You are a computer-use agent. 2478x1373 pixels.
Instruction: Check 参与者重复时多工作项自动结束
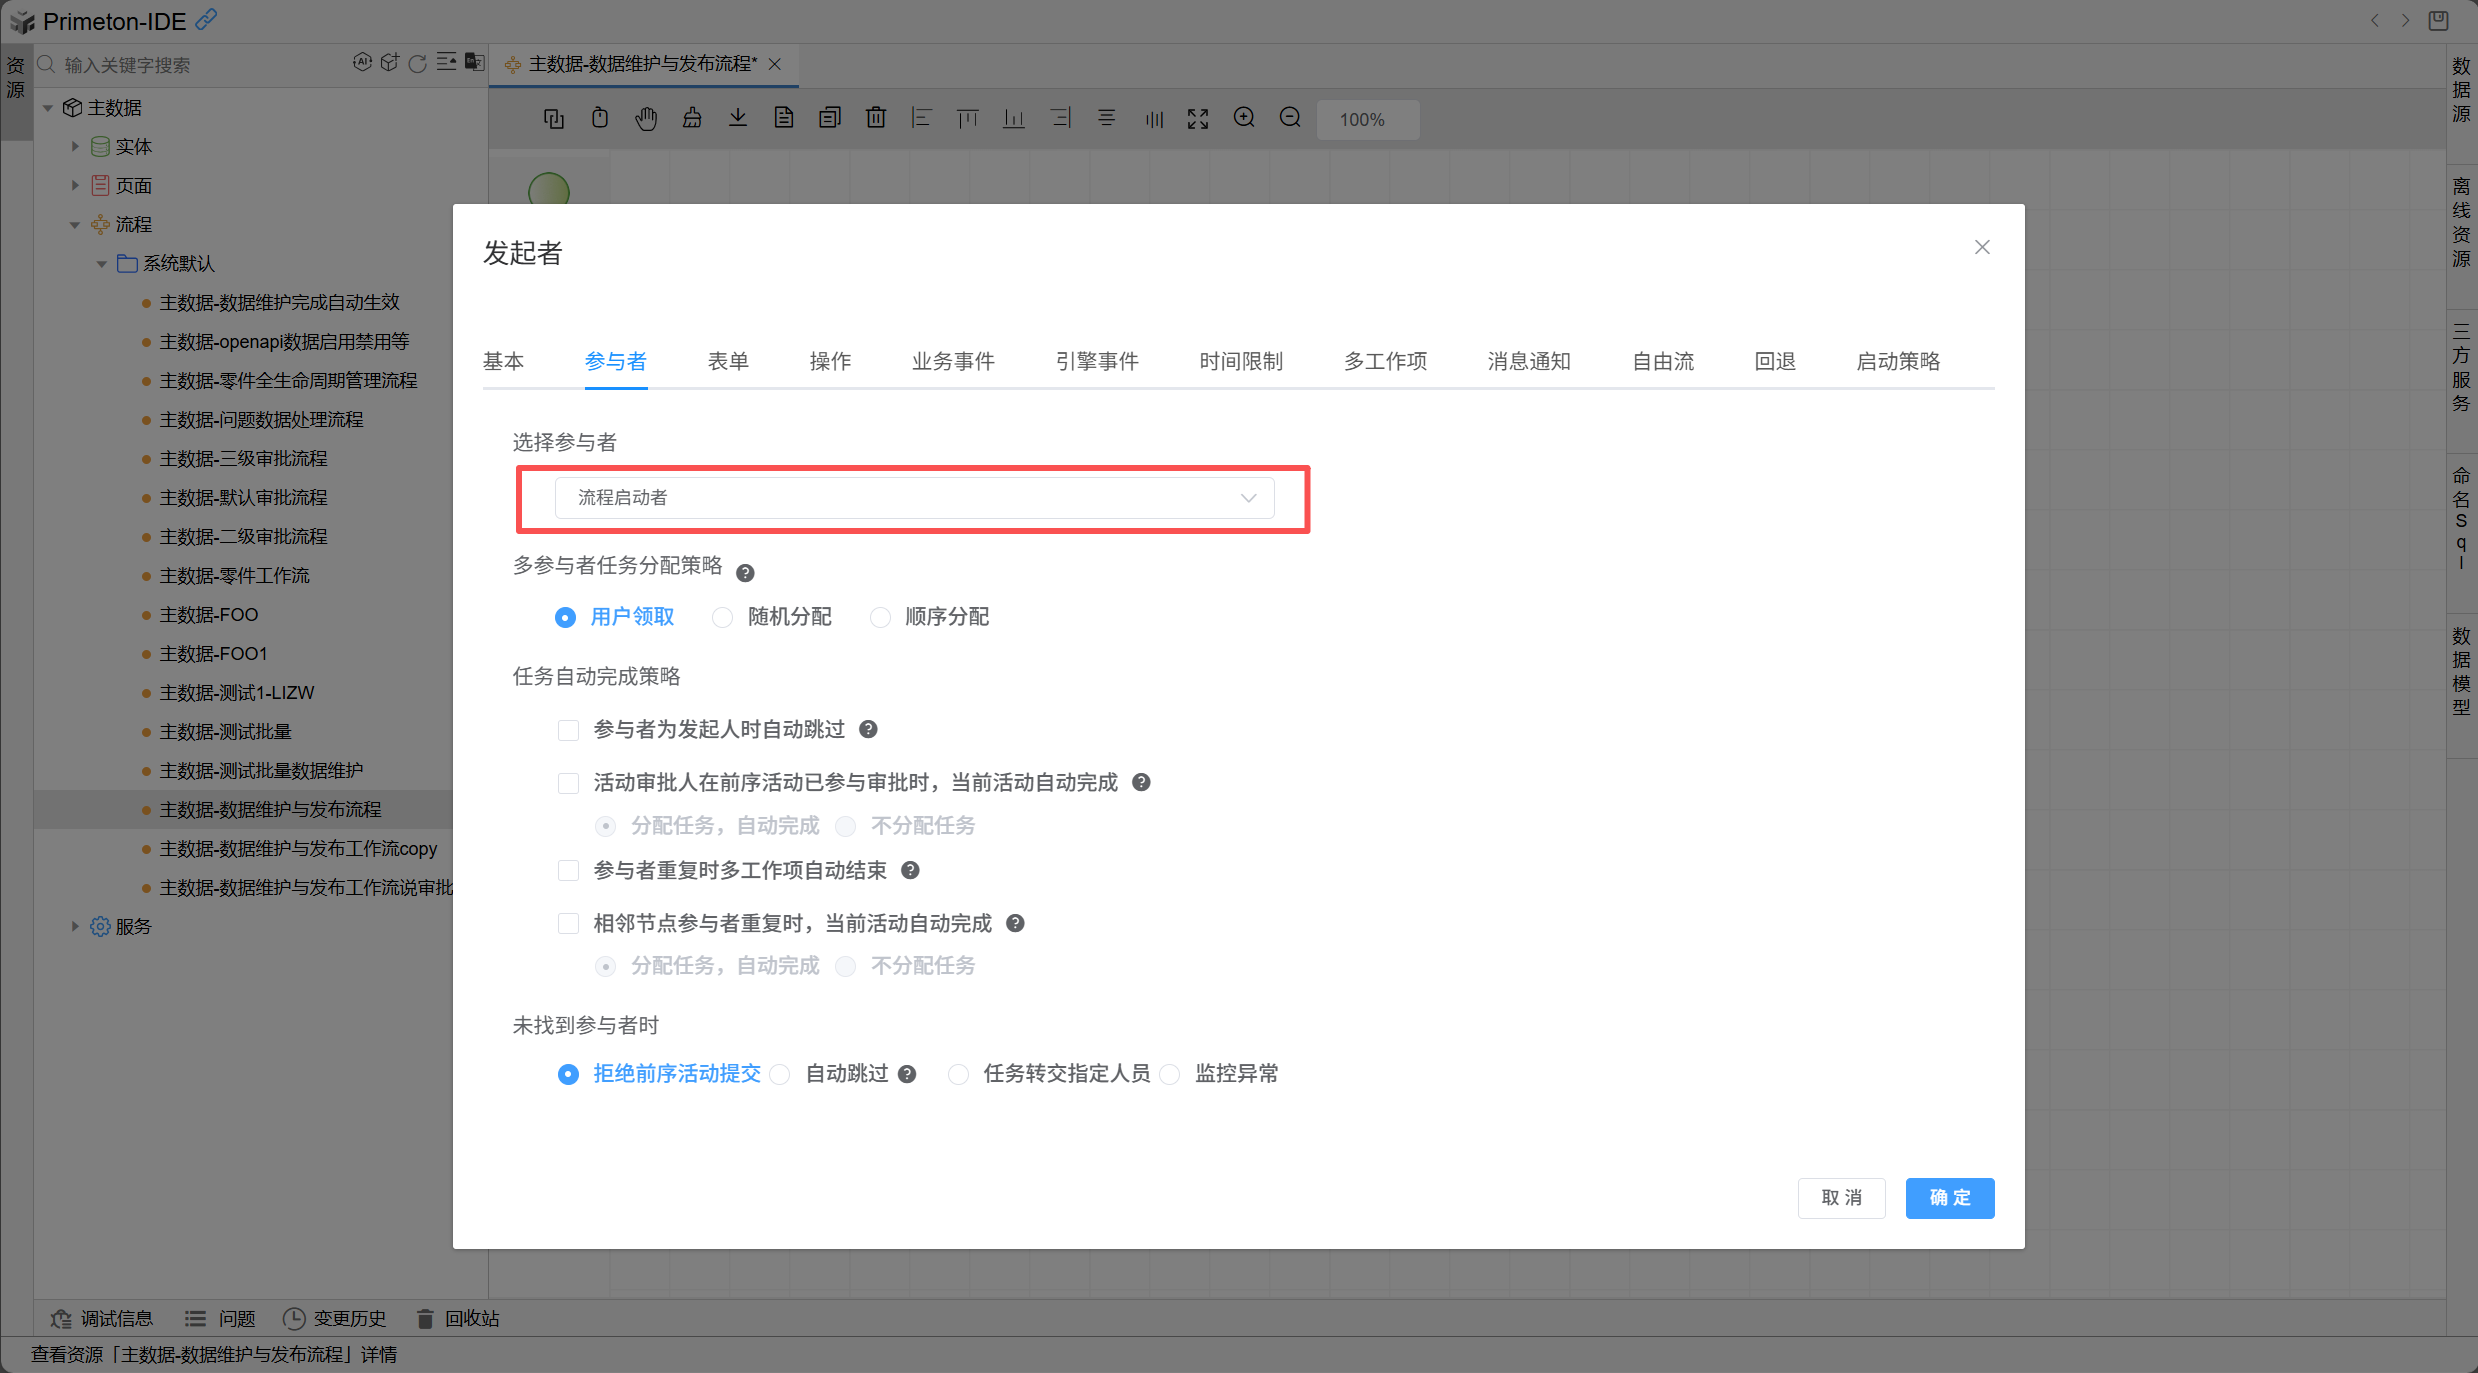coord(568,871)
